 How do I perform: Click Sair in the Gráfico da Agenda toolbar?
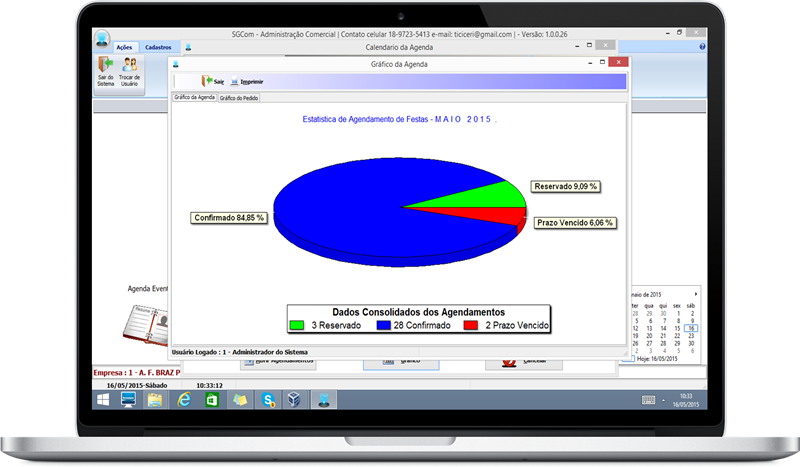click(x=213, y=81)
